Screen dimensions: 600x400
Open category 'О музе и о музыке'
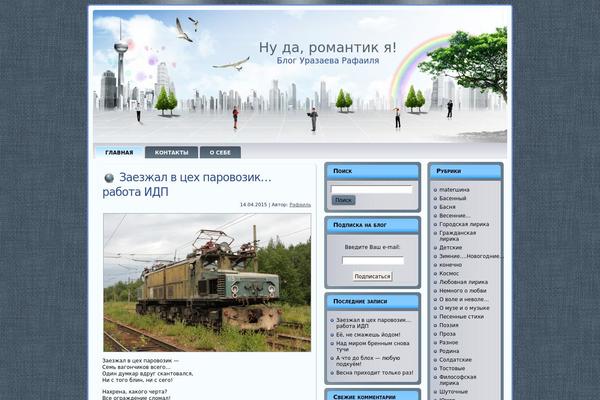coord(464,308)
